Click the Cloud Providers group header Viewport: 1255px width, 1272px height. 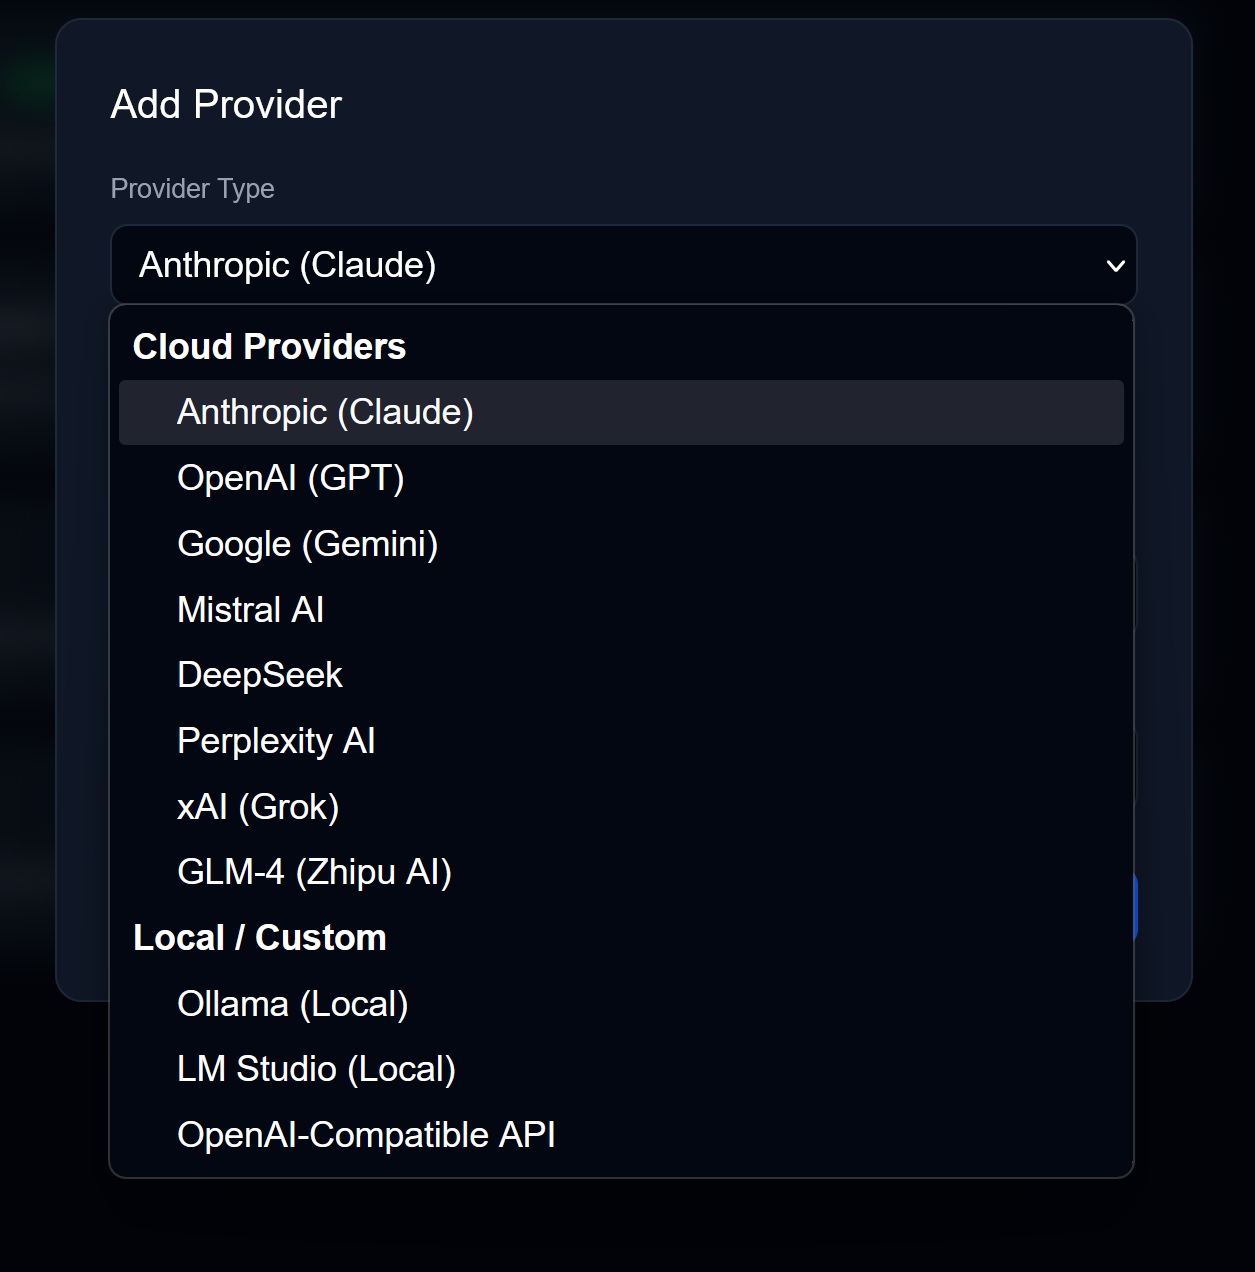(x=269, y=346)
